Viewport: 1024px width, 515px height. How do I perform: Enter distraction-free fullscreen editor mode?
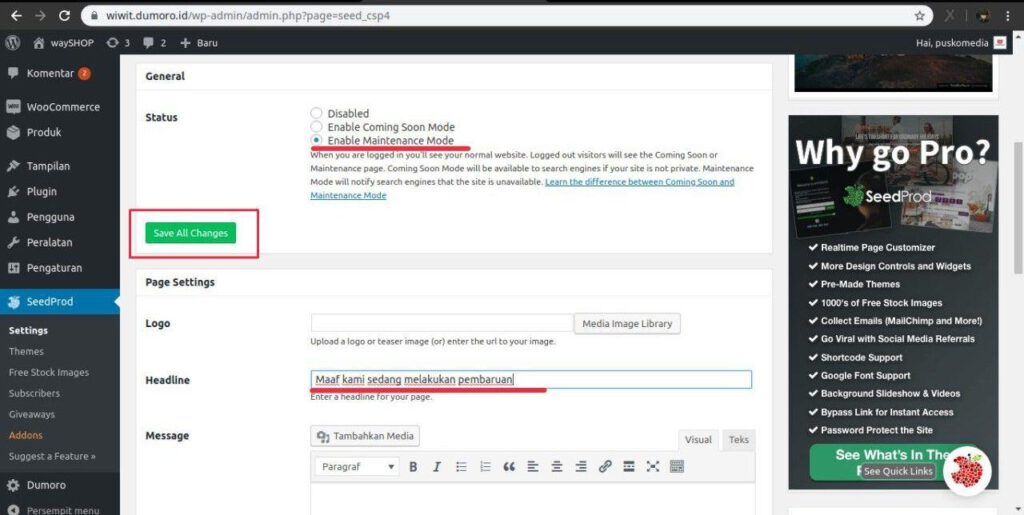[653, 467]
